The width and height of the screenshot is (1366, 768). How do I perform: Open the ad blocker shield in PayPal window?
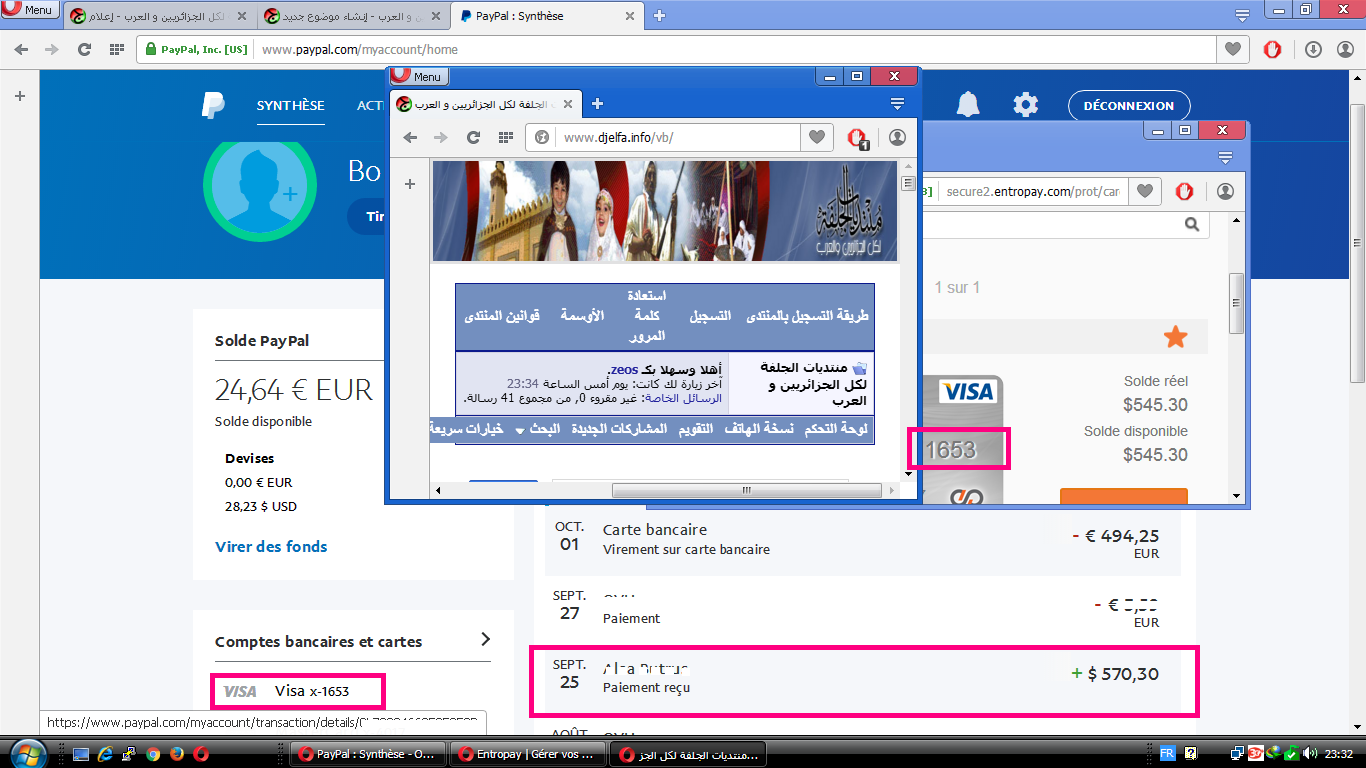1272,49
